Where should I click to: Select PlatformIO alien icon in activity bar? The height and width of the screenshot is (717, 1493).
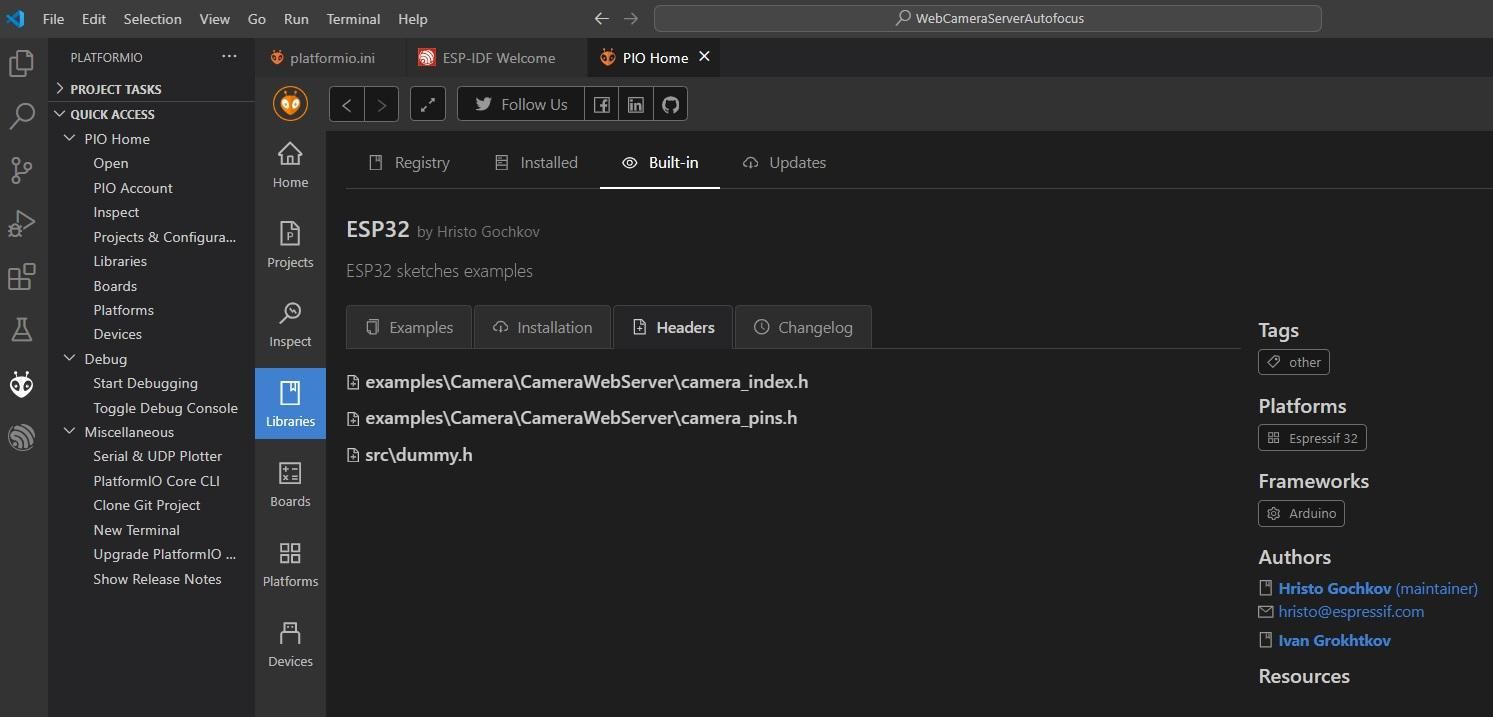pyautogui.click(x=21, y=384)
